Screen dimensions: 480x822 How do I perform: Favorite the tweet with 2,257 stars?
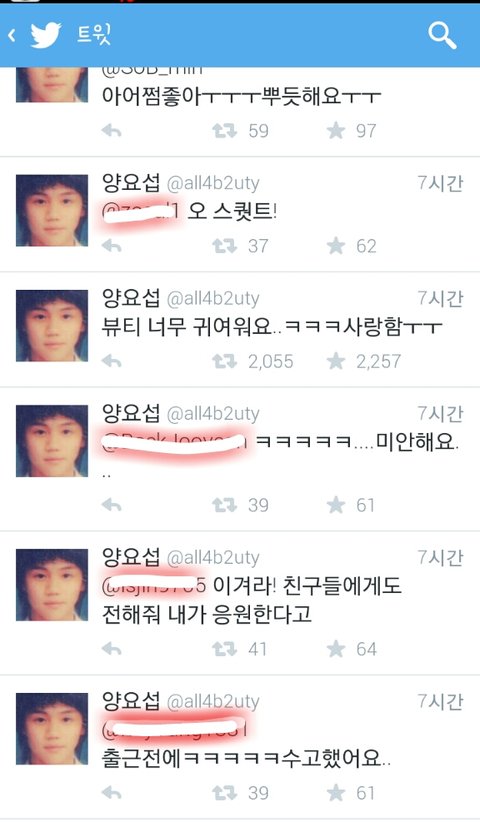tap(336, 361)
